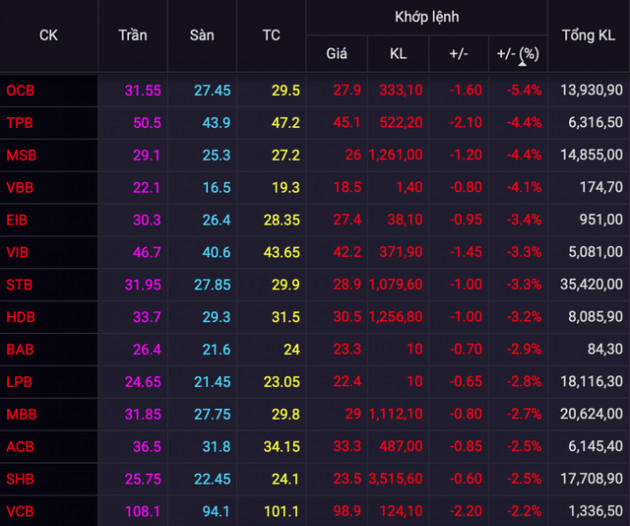Click TPB floor price 43.9
The image size is (630, 526).
tap(217, 123)
